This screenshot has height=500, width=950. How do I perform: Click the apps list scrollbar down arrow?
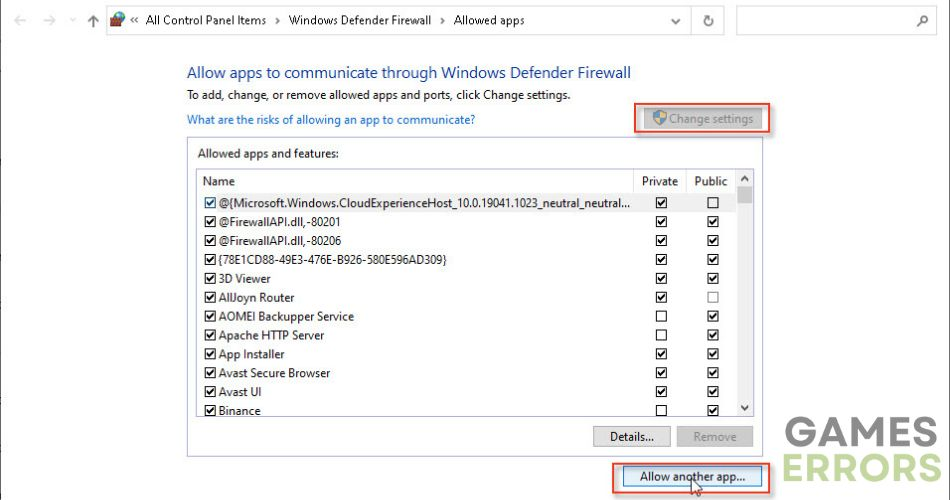pyautogui.click(x=744, y=408)
